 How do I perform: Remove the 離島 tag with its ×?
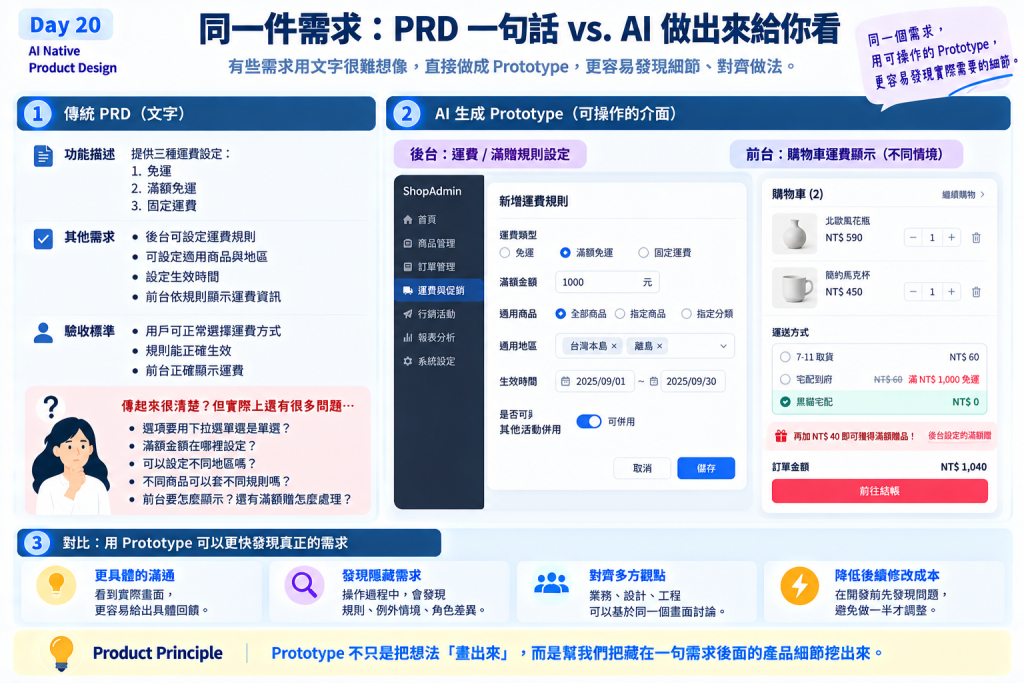(660, 346)
